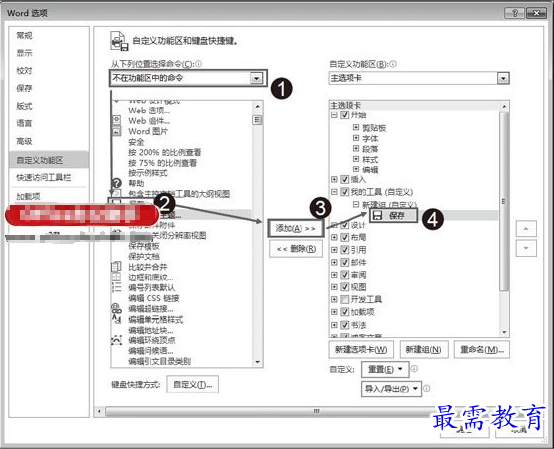554x449 pixels.
Task: Expand the 样式 group
Action: point(356,159)
